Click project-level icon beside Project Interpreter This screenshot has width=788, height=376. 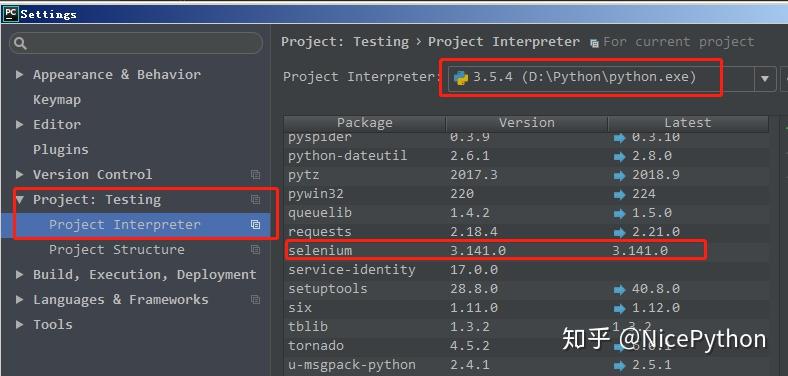pyautogui.click(x=255, y=225)
